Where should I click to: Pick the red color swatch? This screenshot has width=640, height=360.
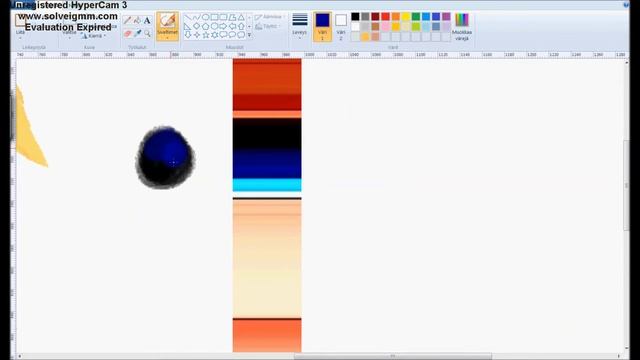386,16
